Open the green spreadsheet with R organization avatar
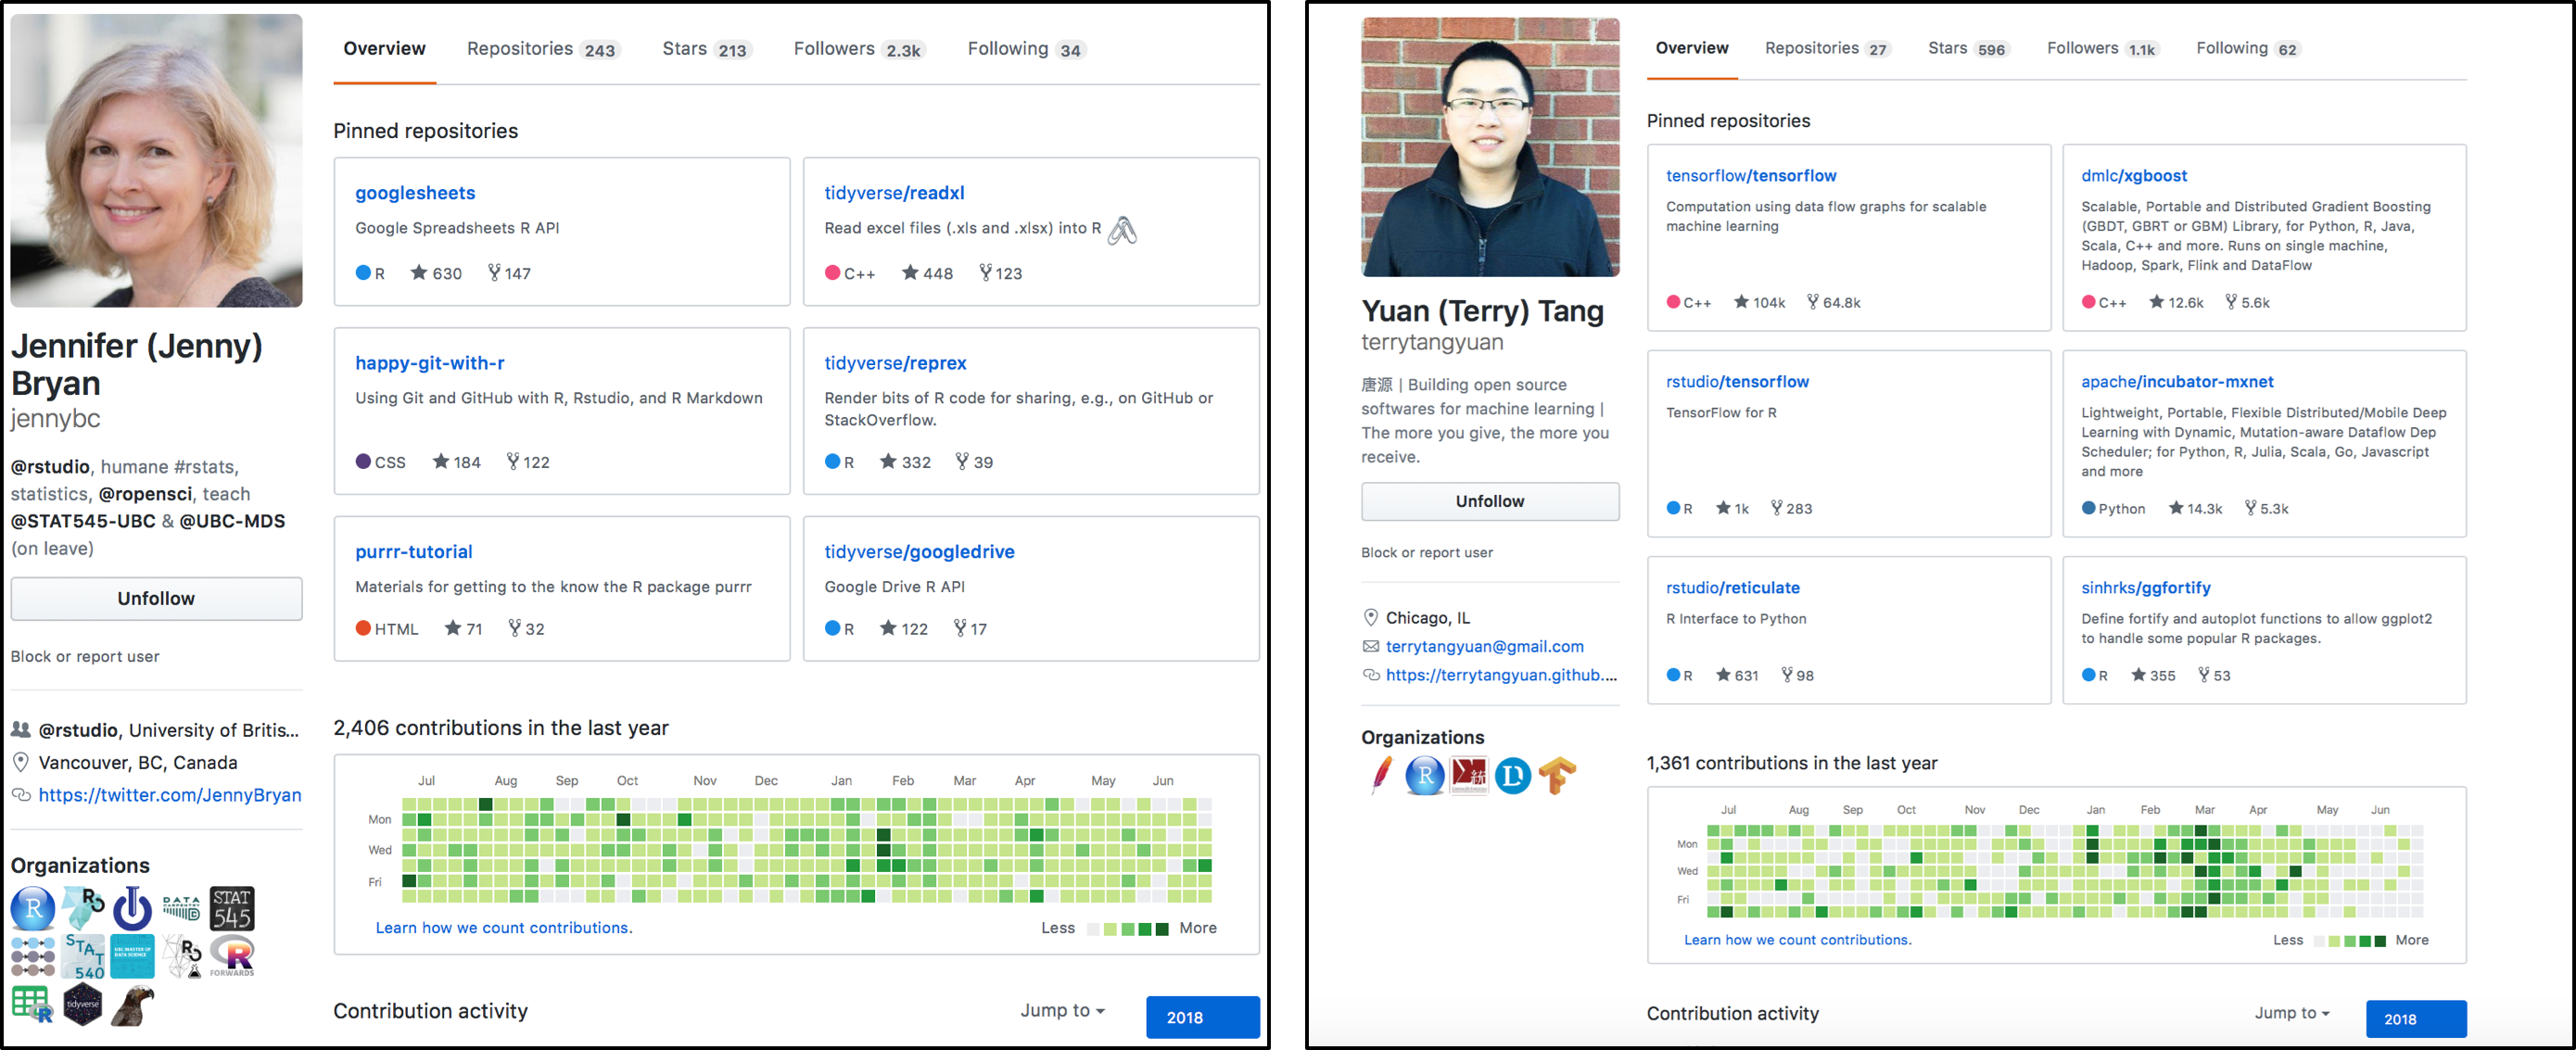Screen dimensions: 2576x1050 coord(33,1005)
